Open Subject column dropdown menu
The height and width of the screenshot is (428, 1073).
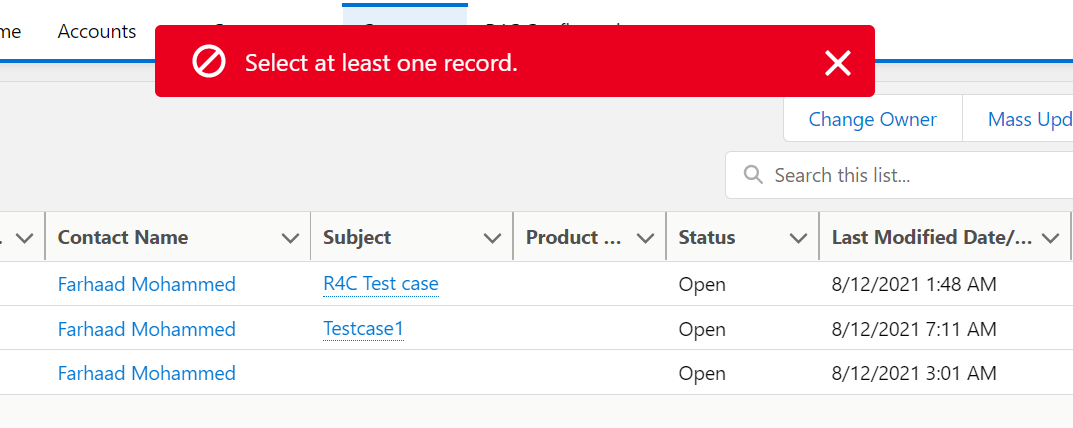click(x=492, y=238)
